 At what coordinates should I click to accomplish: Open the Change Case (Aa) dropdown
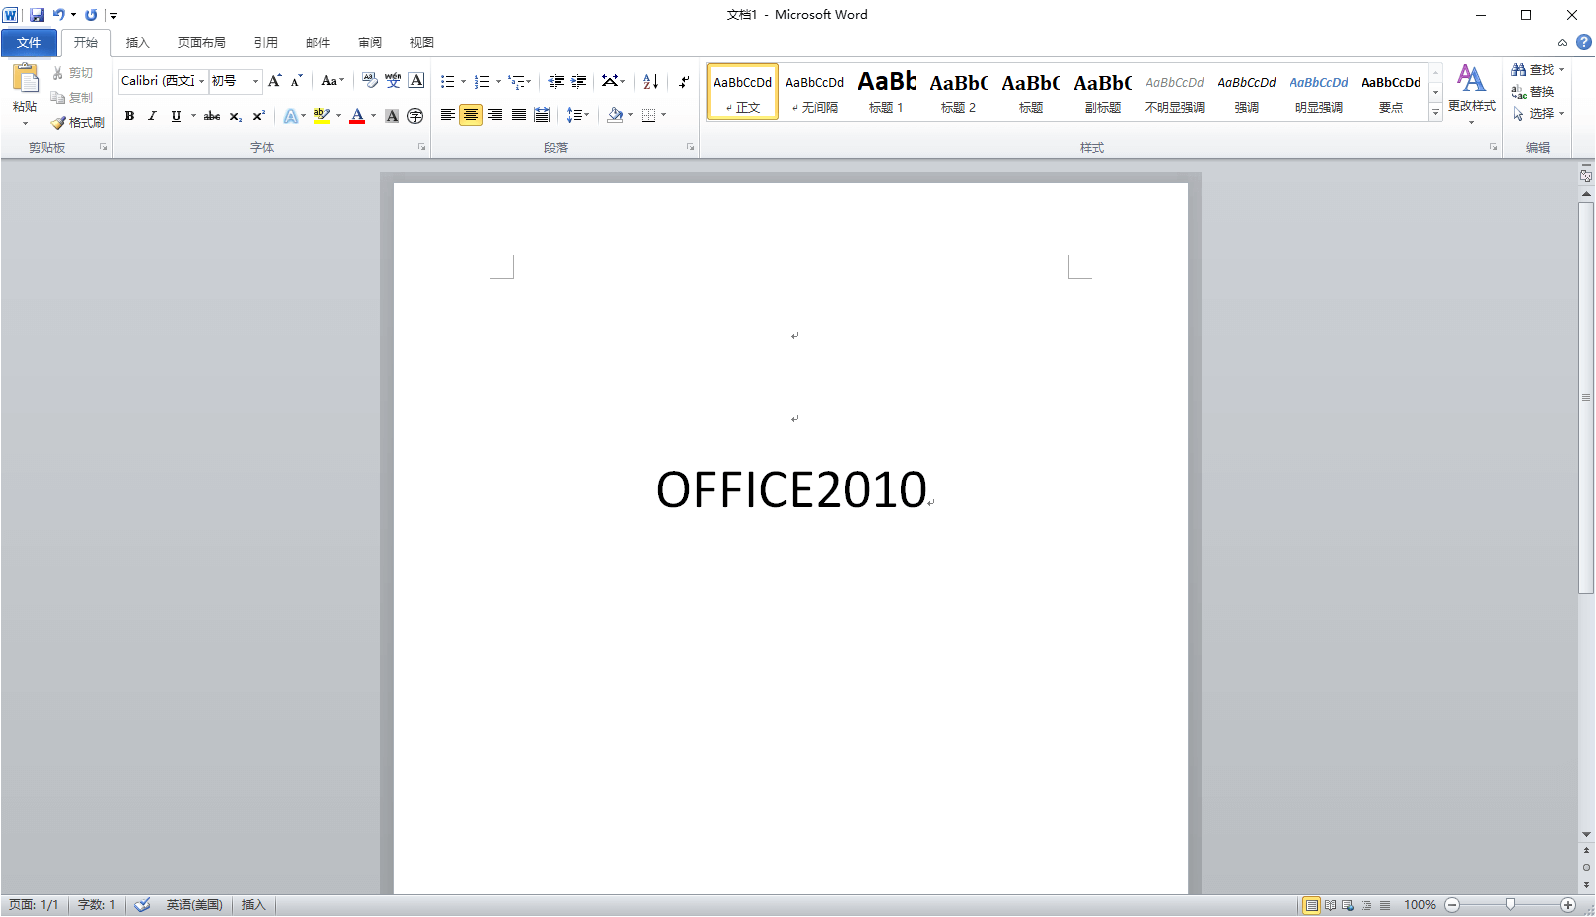pyautogui.click(x=332, y=81)
